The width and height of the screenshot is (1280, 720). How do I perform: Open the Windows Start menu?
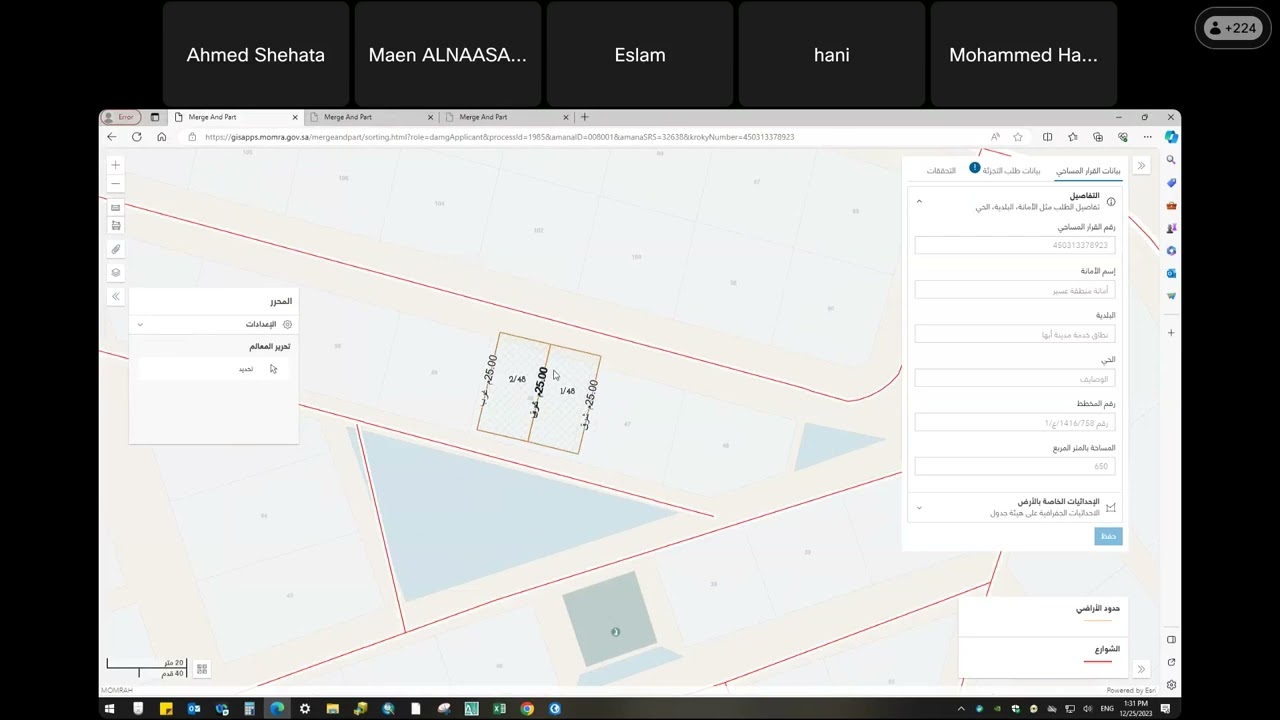click(110, 709)
